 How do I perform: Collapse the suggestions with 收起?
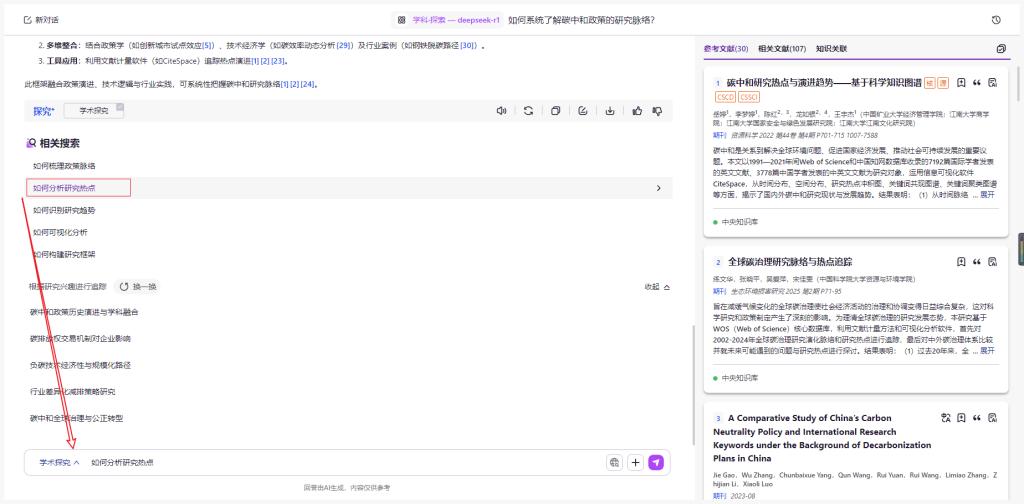[657, 287]
